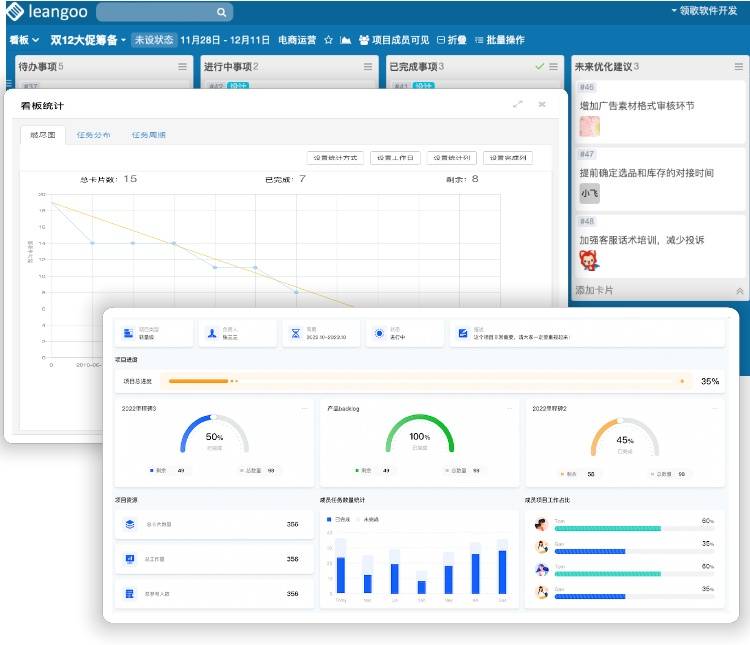
Task: Click 添加卡片 in 未来优化建议 list
Action: pyautogui.click(x=595, y=290)
